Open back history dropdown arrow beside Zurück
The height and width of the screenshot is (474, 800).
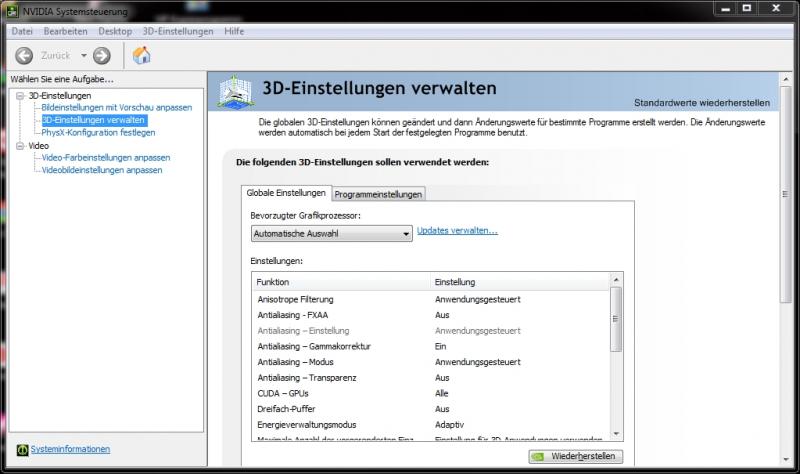84,56
